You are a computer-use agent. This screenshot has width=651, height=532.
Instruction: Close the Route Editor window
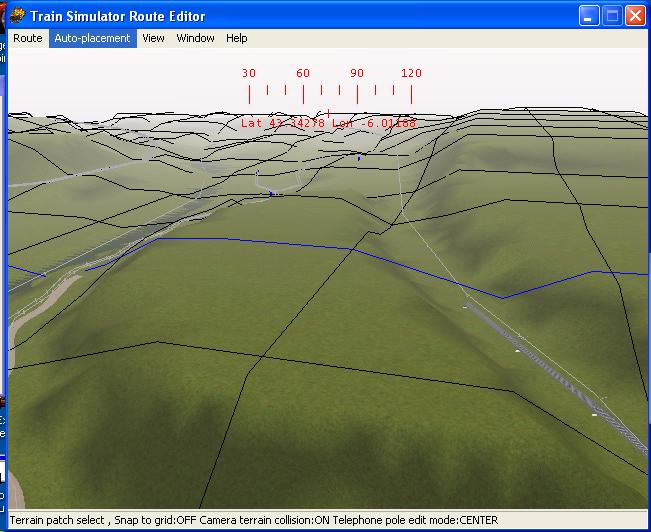click(x=636, y=15)
